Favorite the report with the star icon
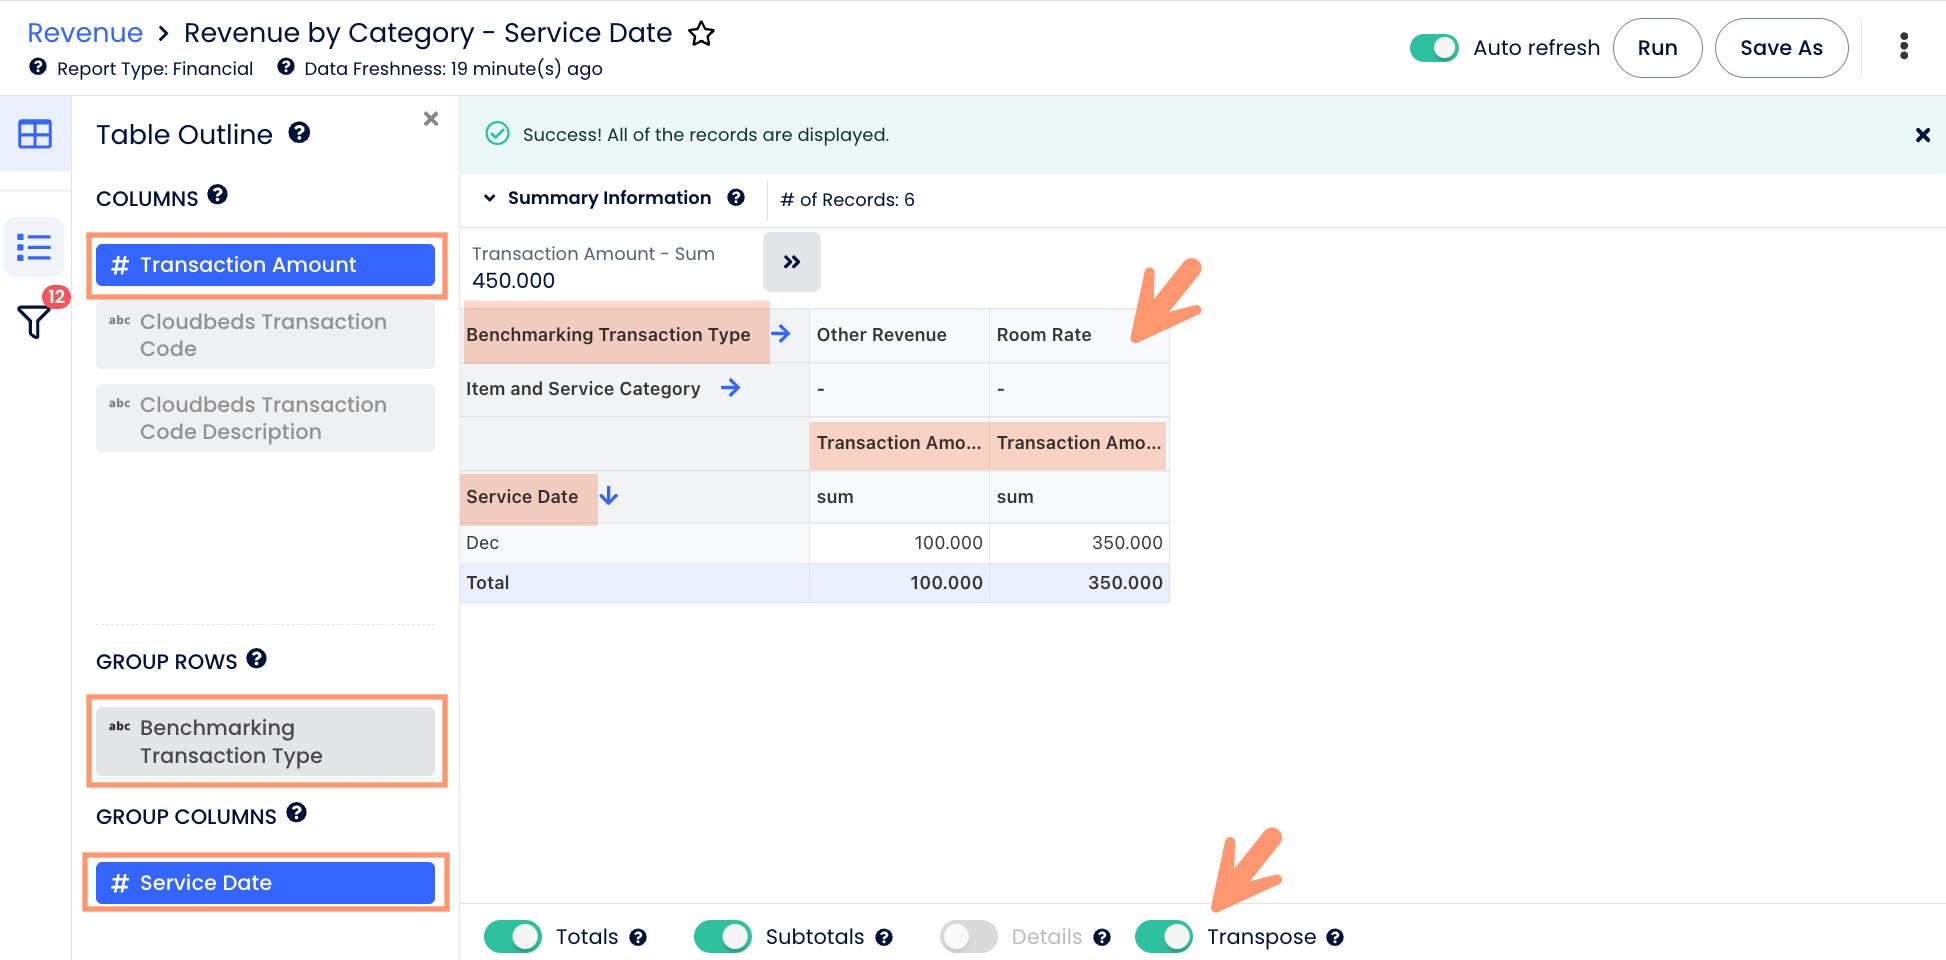This screenshot has width=1946, height=960. pyautogui.click(x=701, y=34)
